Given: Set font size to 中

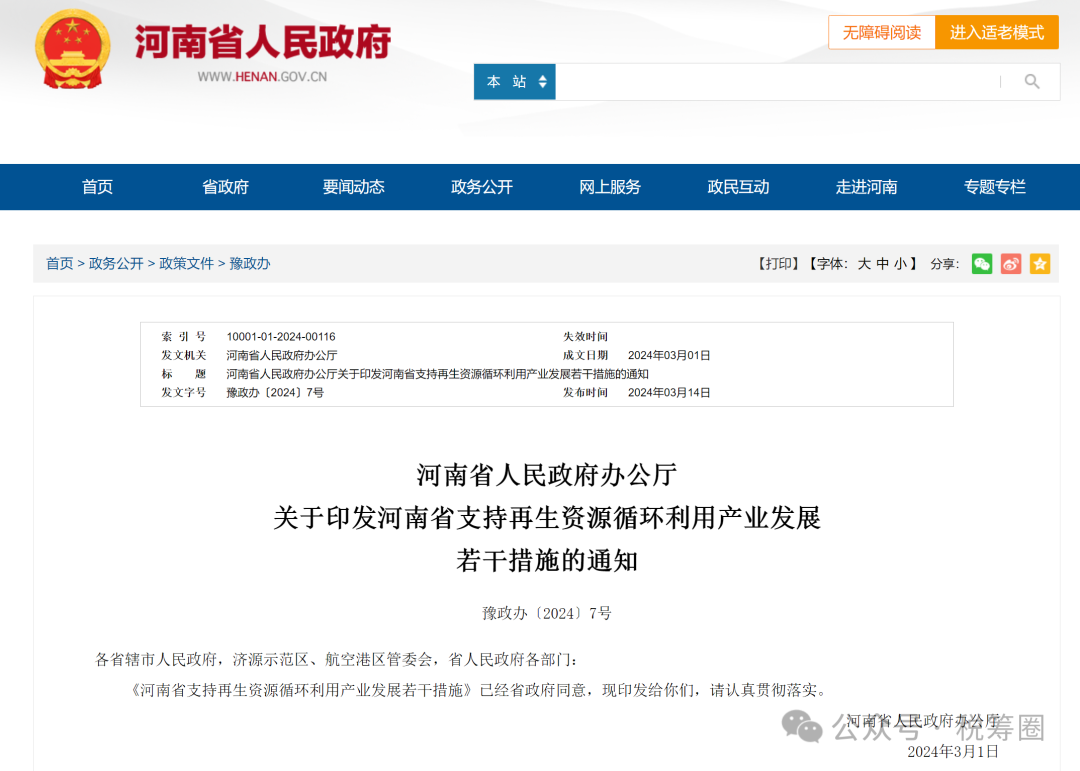Looking at the screenshot, I should pyautogui.click(x=882, y=264).
